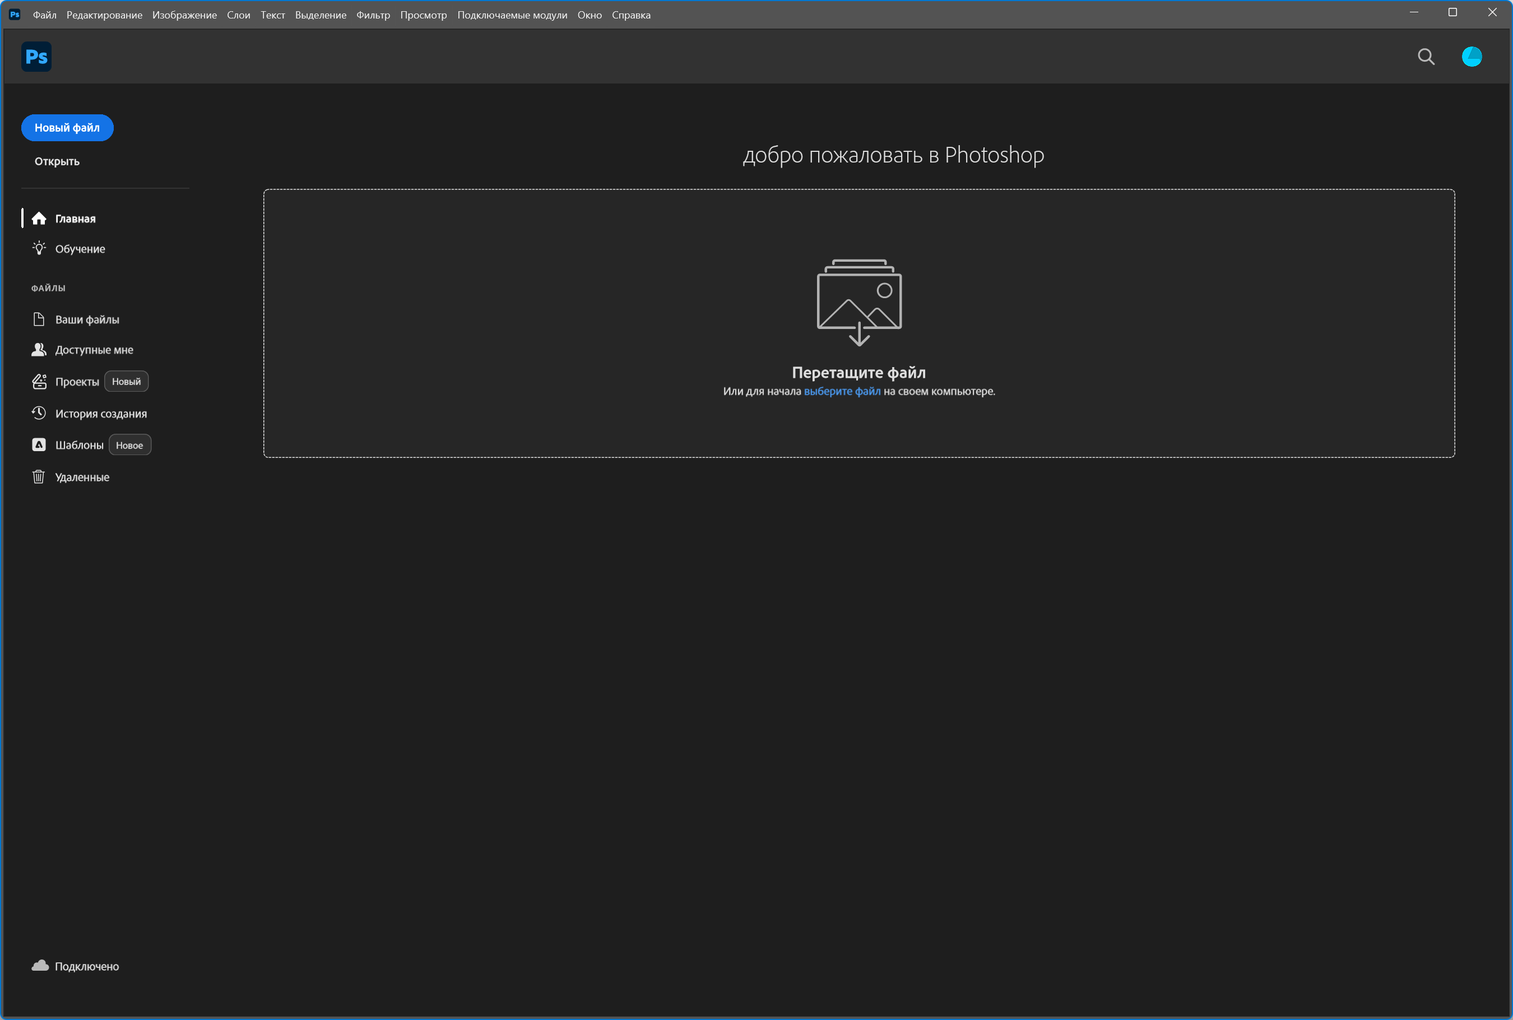Click the Шаблоны templates icon
Viewport: 1513px width, 1020px height.
[x=39, y=445]
